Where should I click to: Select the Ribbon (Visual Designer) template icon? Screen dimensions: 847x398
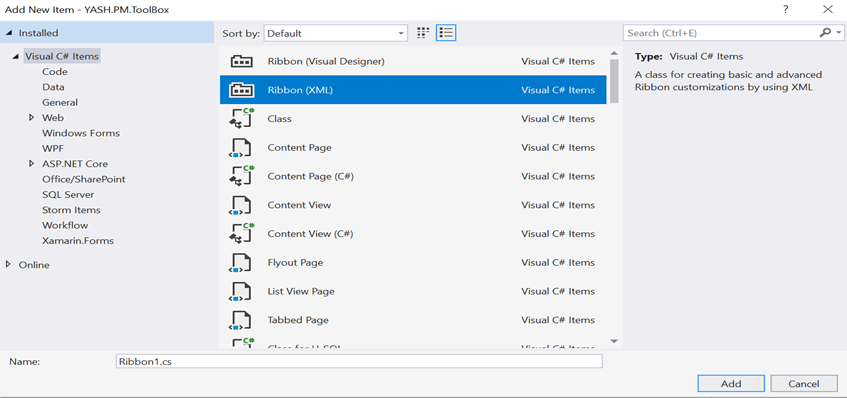242,62
